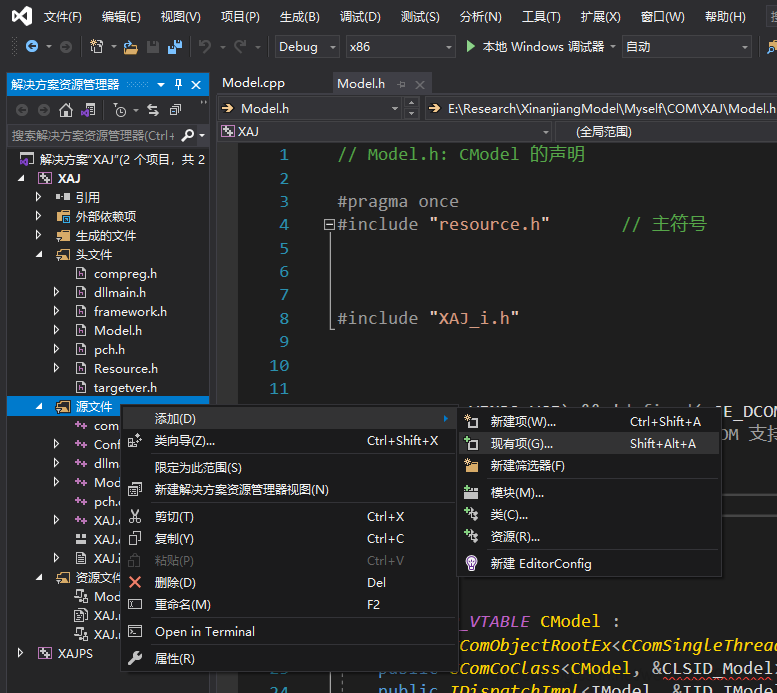The height and width of the screenshot is (693, 777).
Task: Click the Home icon in Solution Explorer
Action: [x=66, y=110]
